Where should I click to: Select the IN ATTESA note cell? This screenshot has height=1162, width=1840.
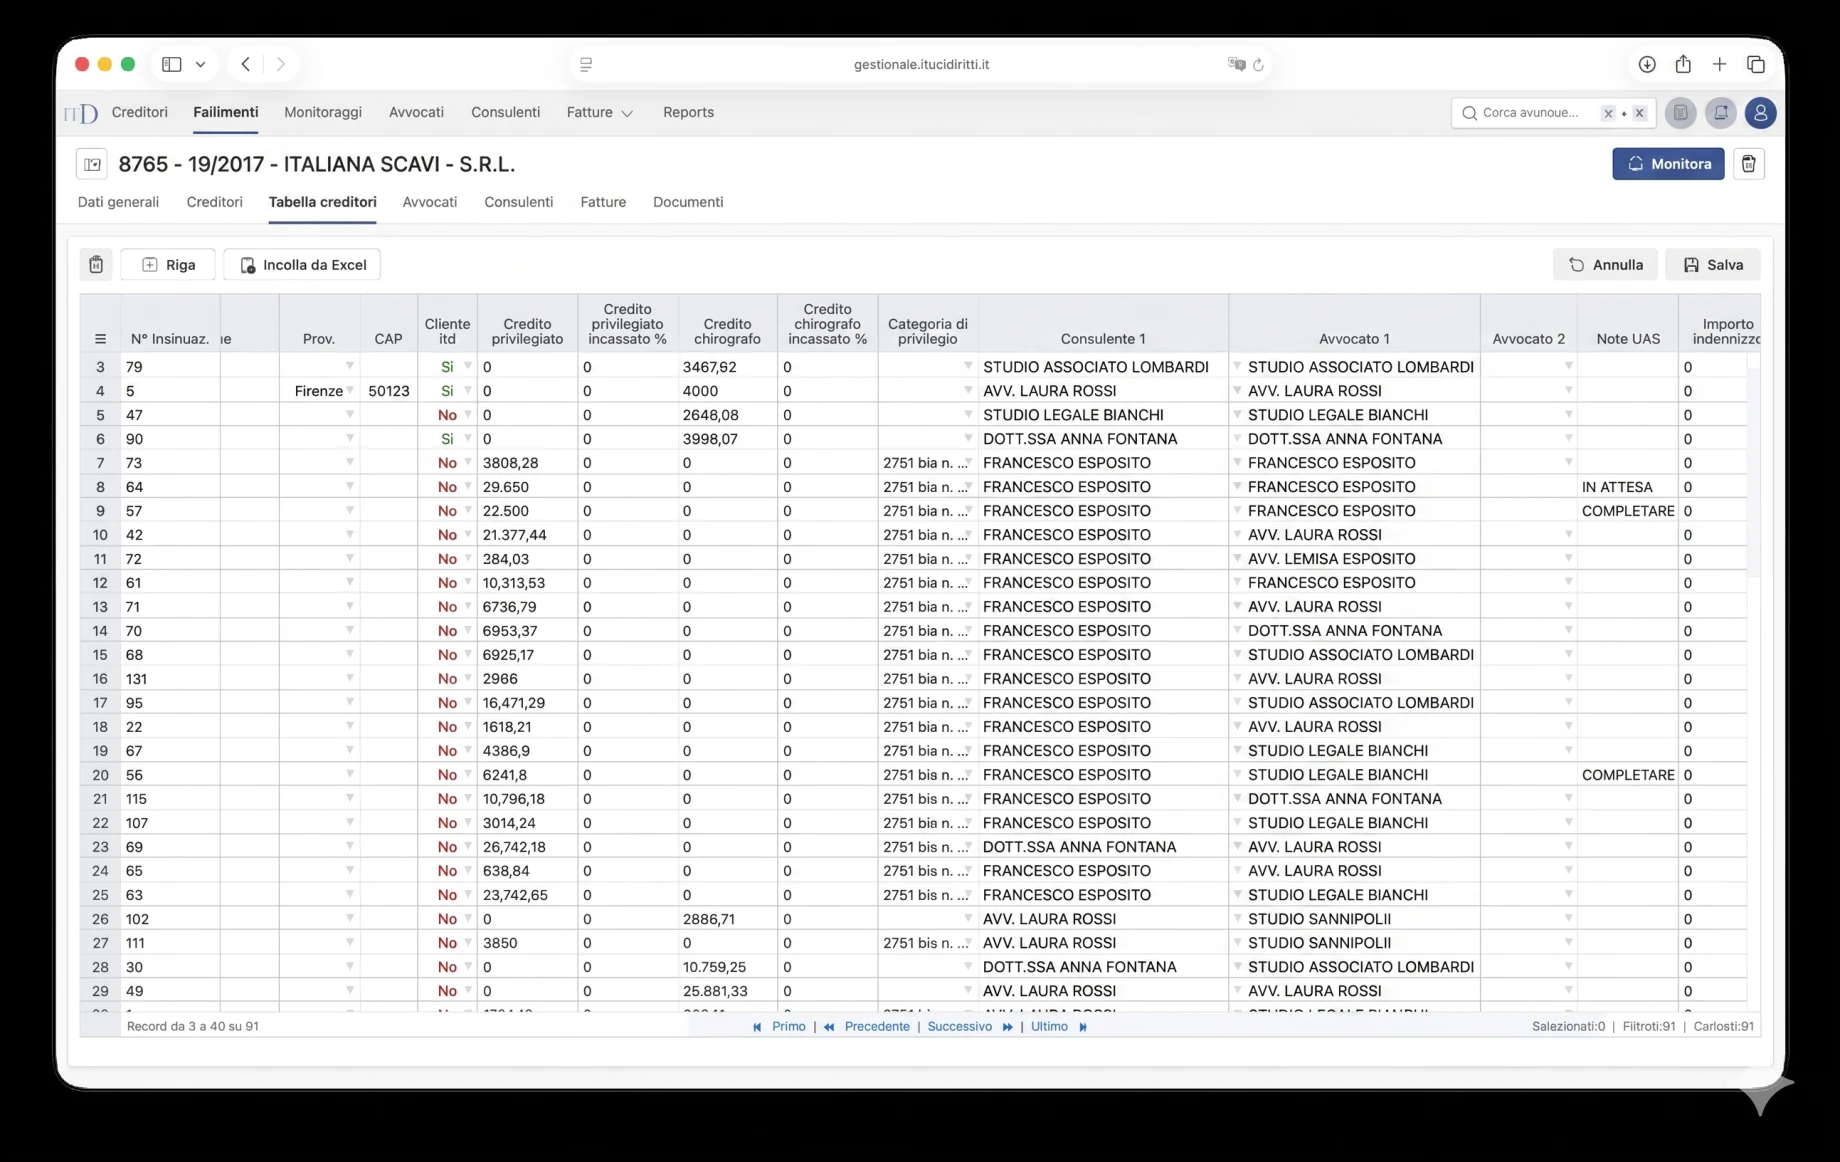pyautogui.click(x=1628, y=487)
